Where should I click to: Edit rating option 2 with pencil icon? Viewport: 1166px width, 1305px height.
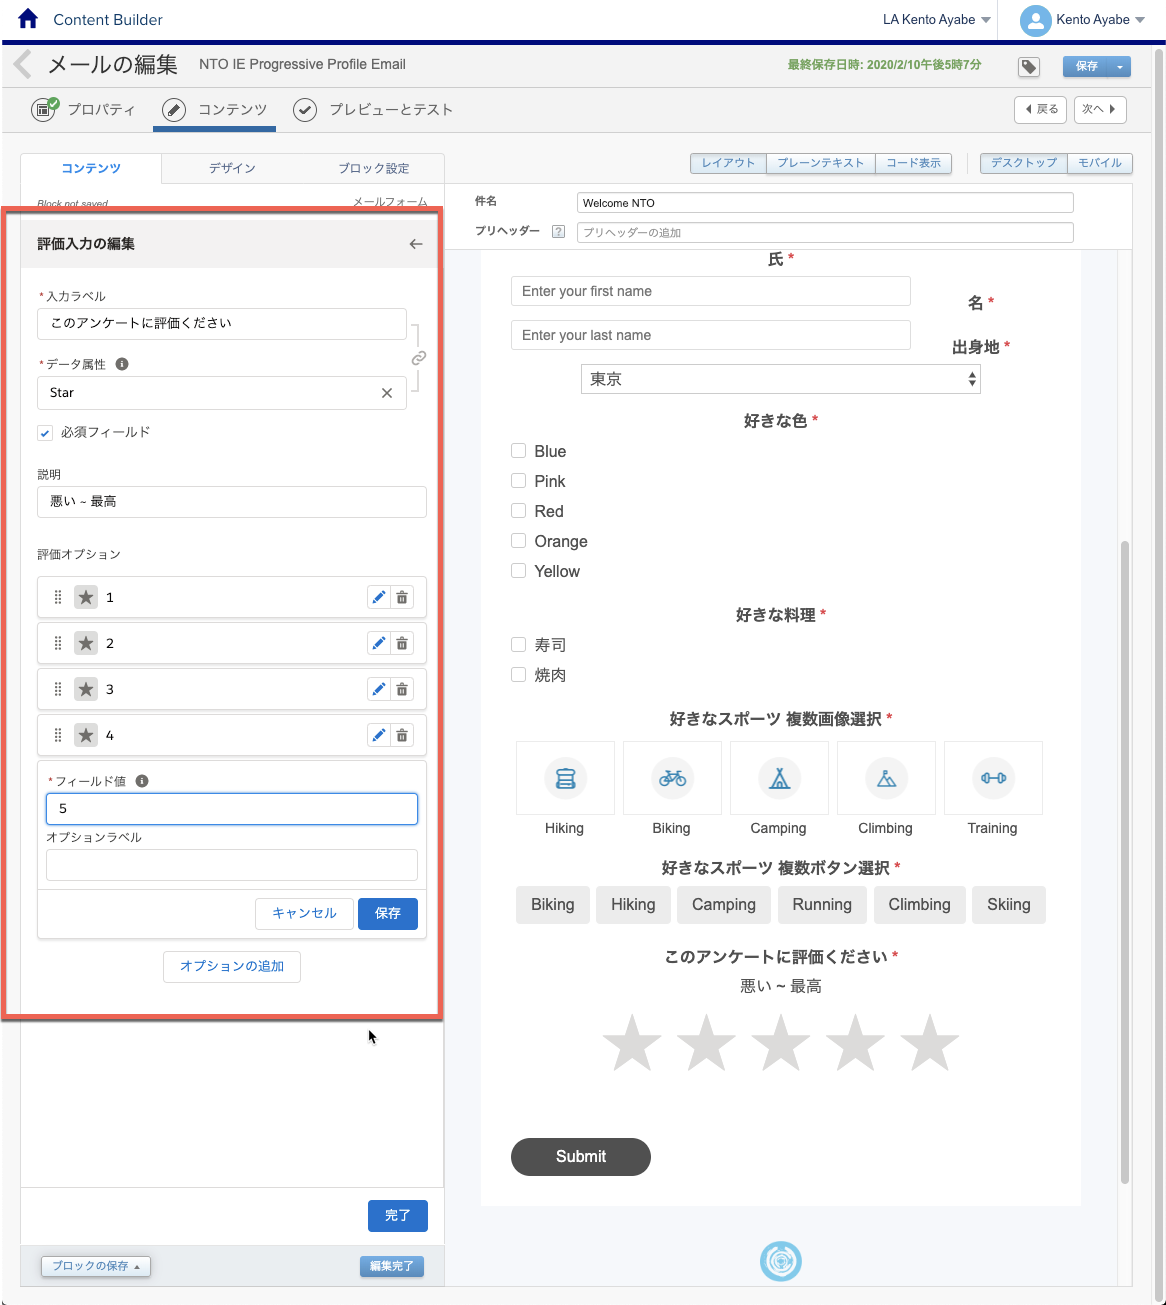(378, 643)
